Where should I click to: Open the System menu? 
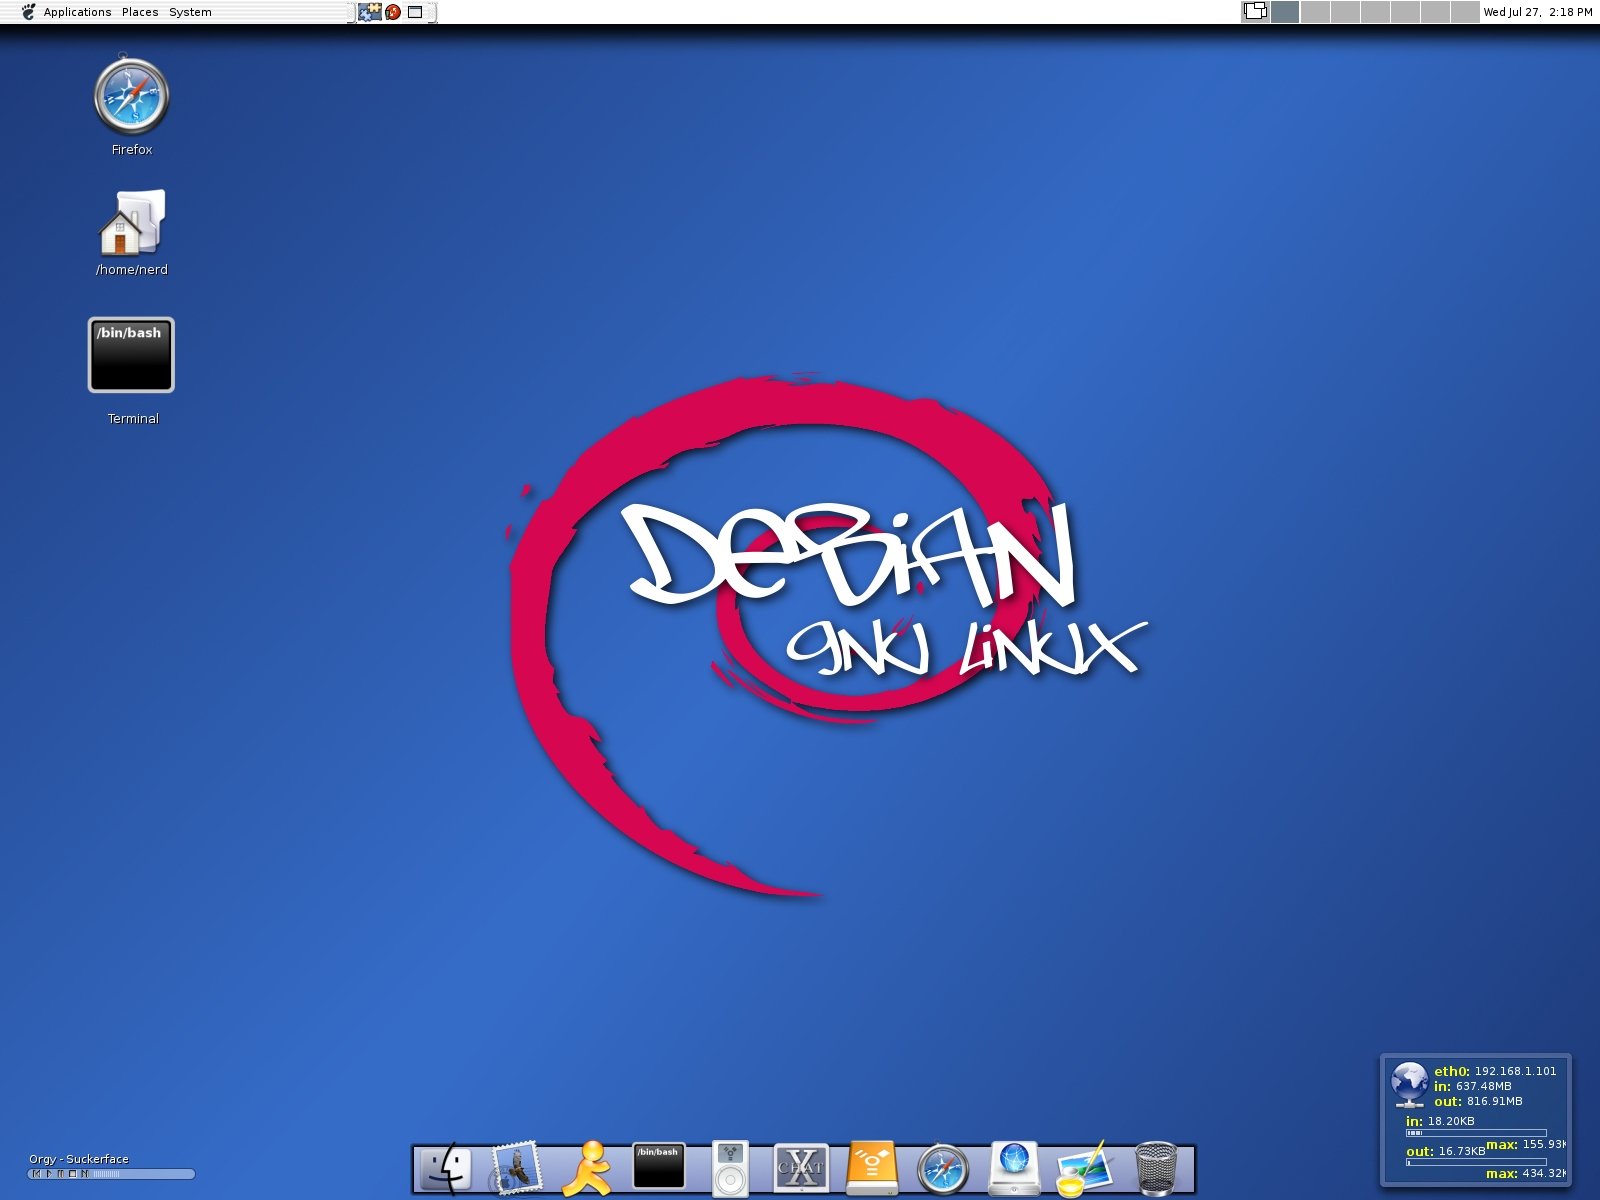pos(190,12)
